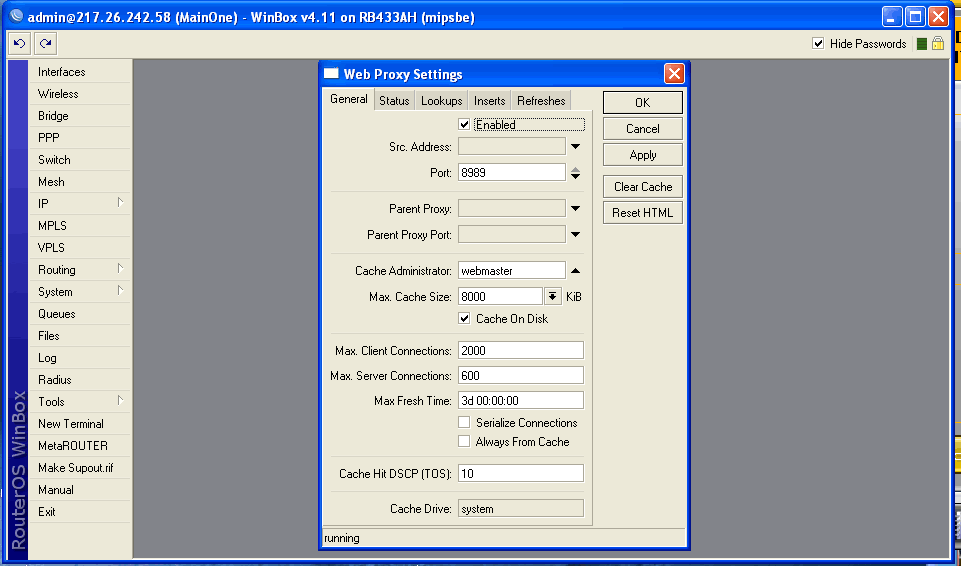
Task: Open the Mesh menu item
Action: 80,182
